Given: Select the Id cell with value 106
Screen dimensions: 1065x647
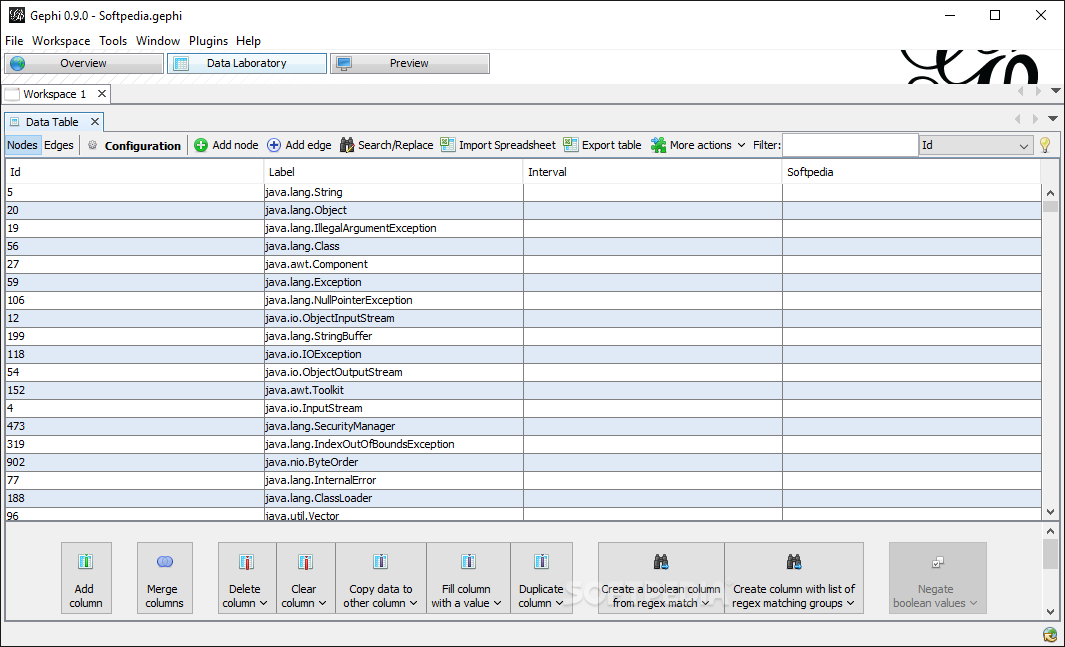Looking at the screenshot, I should [134, 300].
